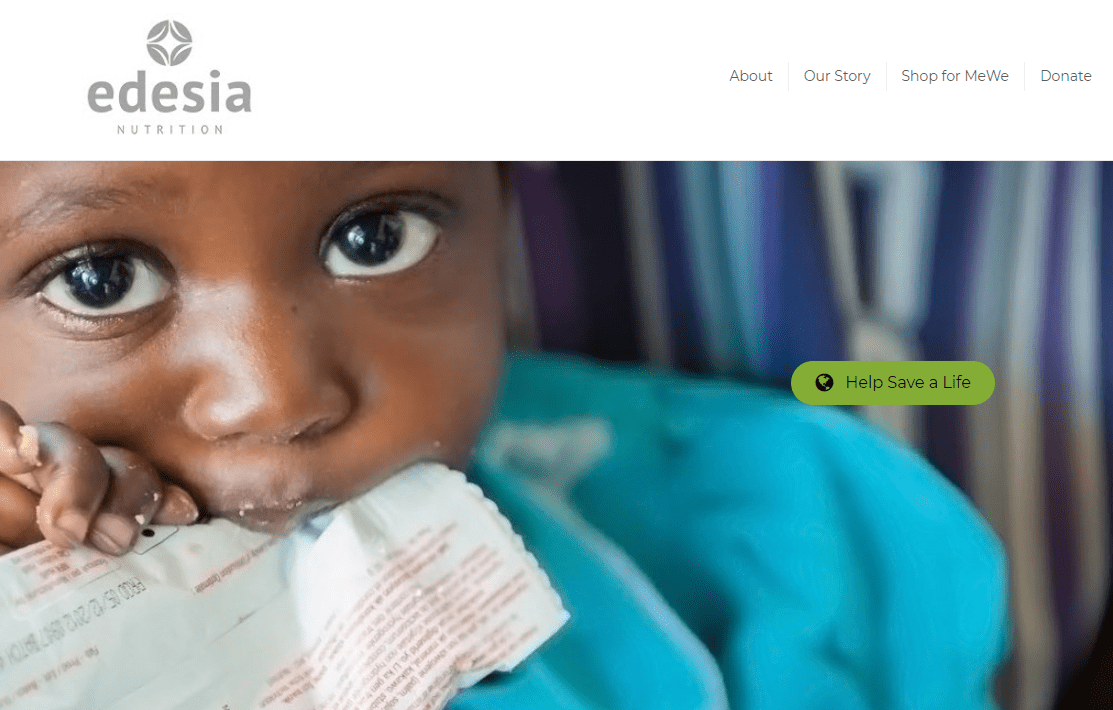Open the Donate navigation link

(x=1065, y=76)
